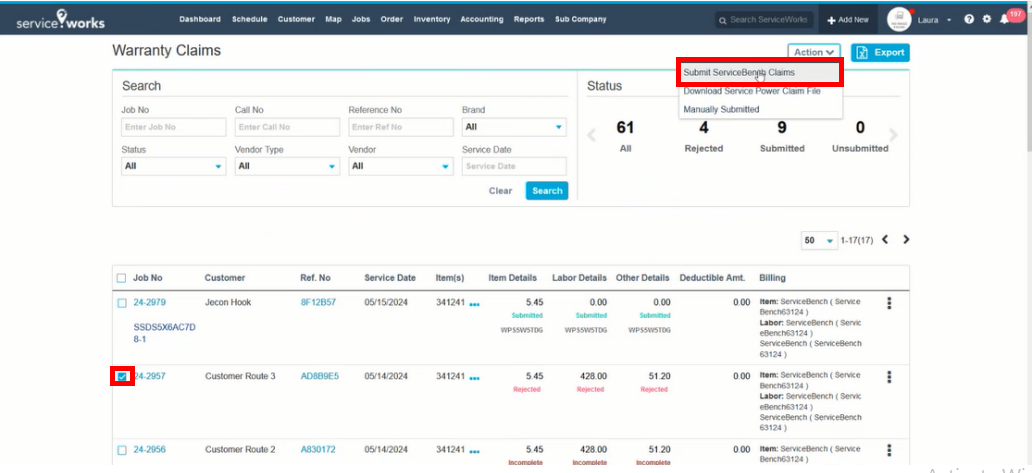Open the settings gear icon
The width and height of the screenshot is (1032, 473).
tap(987, 20)
